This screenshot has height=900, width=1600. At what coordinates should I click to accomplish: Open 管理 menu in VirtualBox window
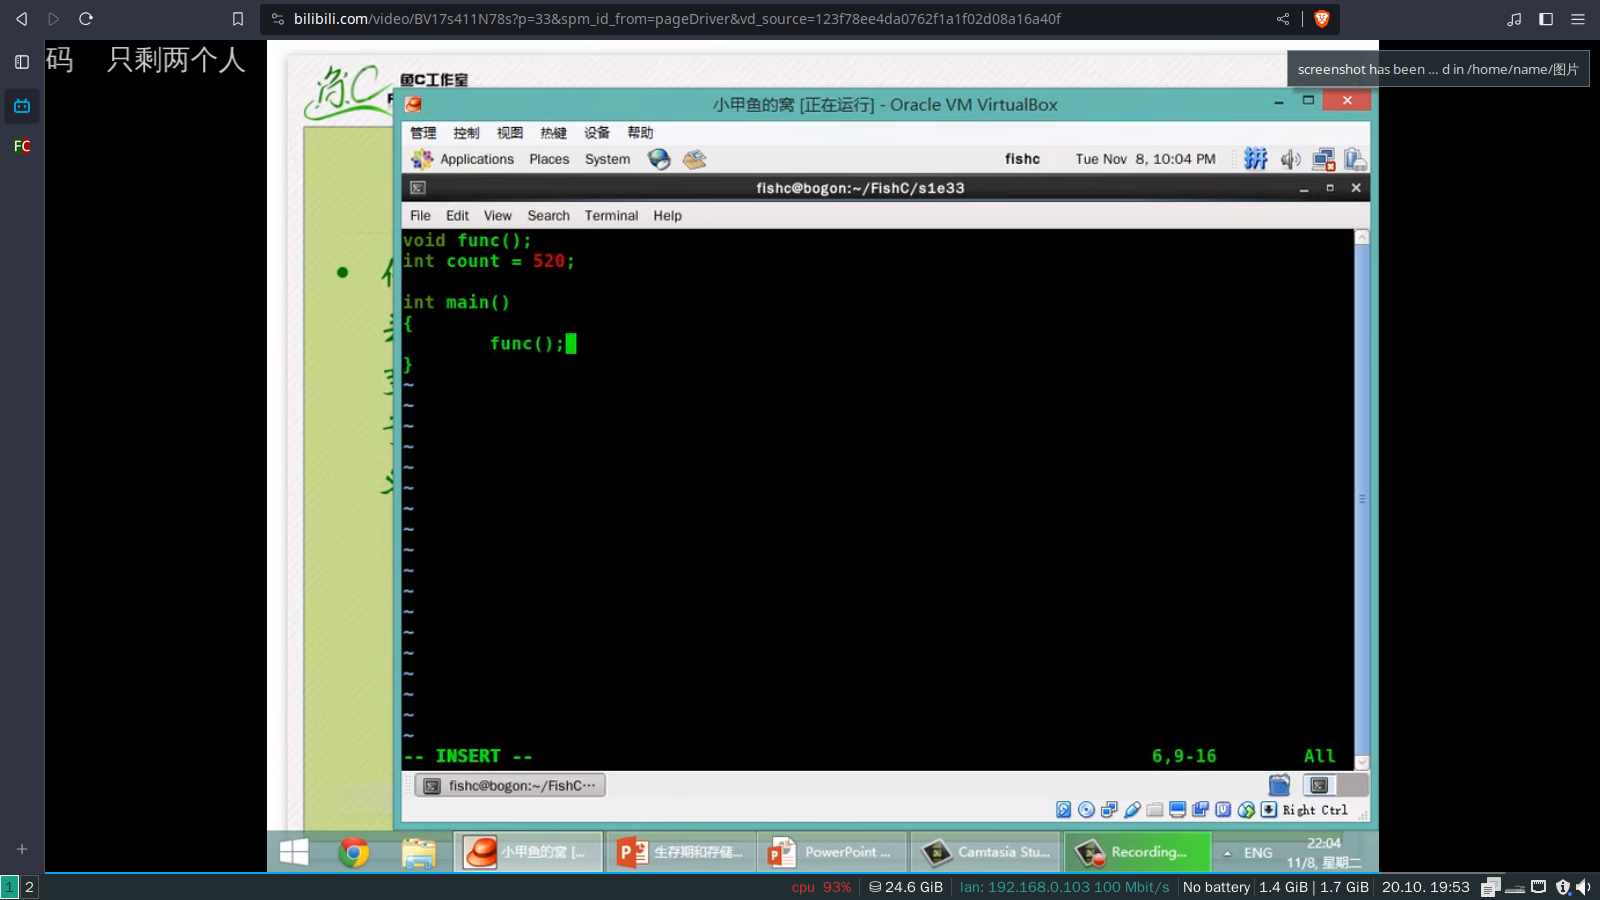pyautogui.click(x=423, y=133)
